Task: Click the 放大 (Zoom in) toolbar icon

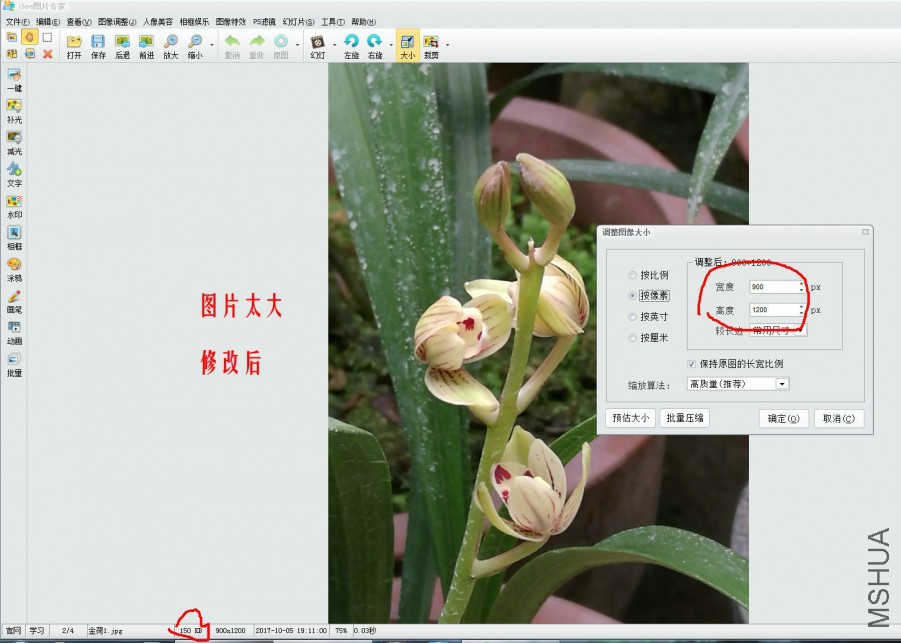Action: tap(171, 45)
